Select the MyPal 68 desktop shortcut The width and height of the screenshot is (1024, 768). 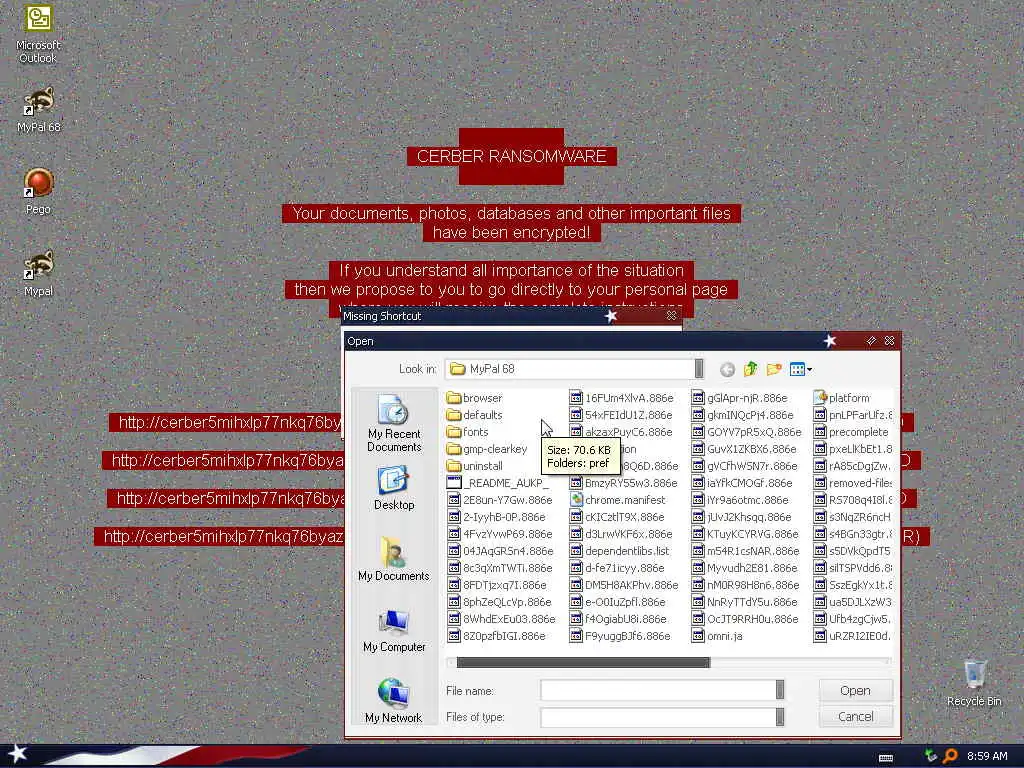point(38,110)
